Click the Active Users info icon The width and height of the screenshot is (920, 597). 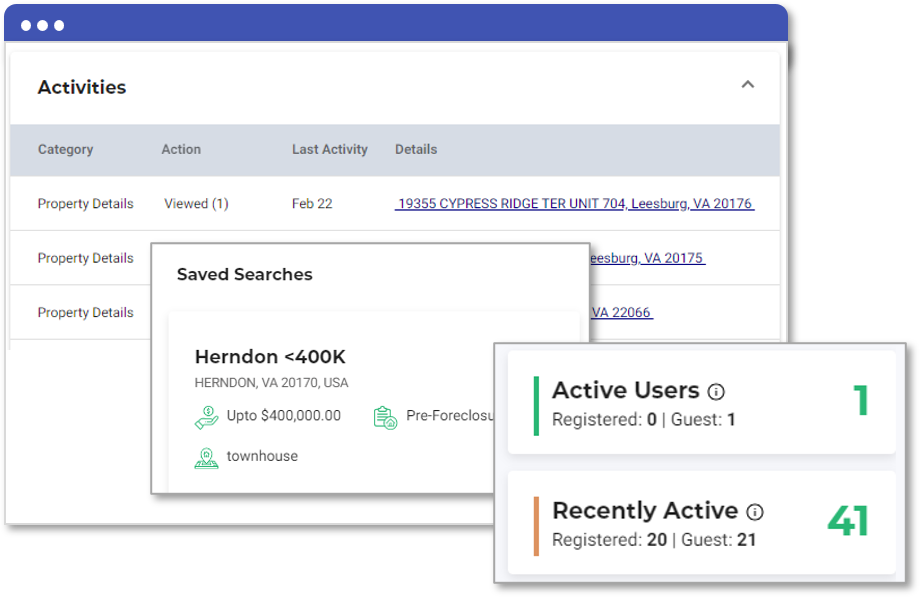716,392
